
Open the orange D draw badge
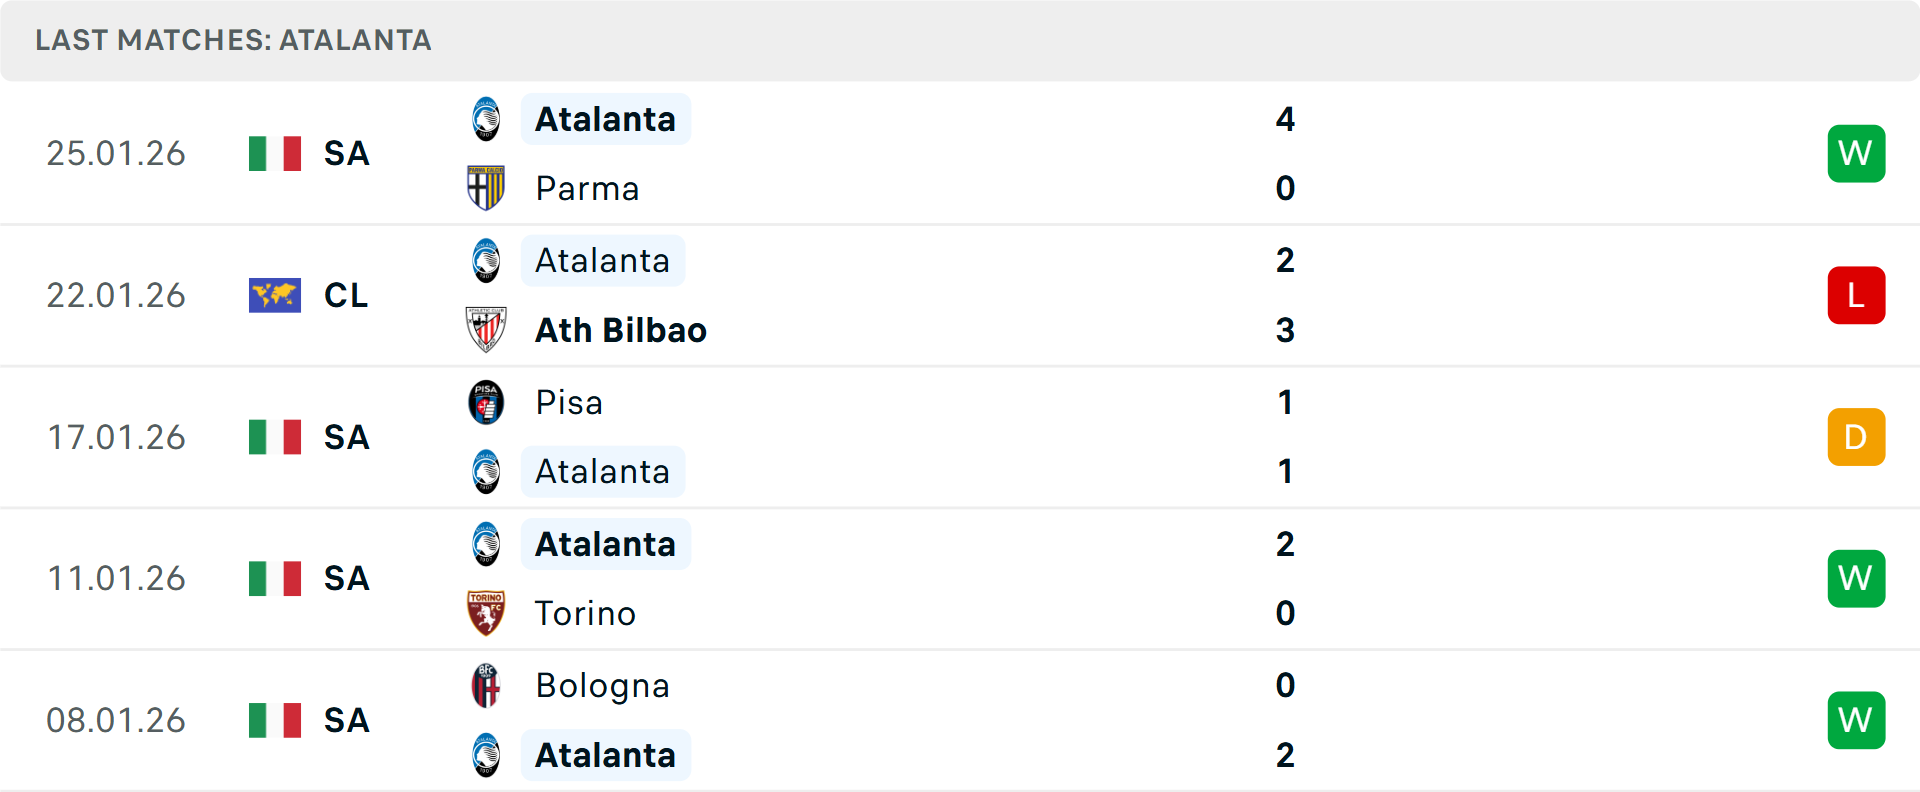[1856, 437]
